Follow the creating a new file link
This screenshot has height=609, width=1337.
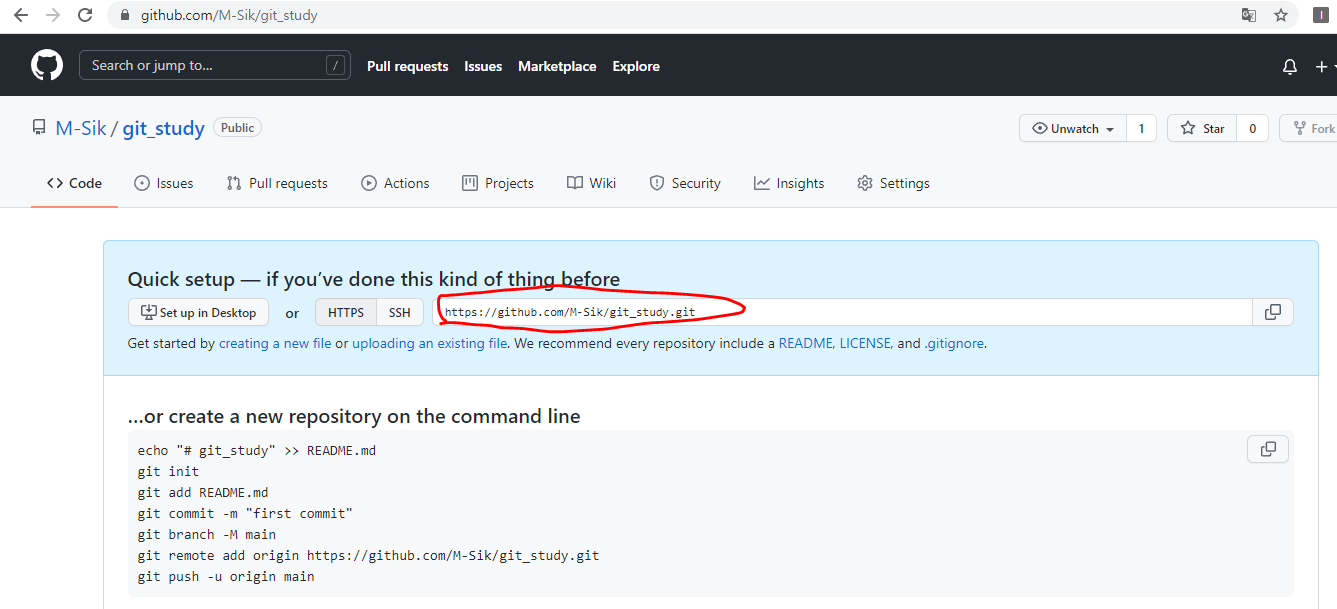click(275, 343)
